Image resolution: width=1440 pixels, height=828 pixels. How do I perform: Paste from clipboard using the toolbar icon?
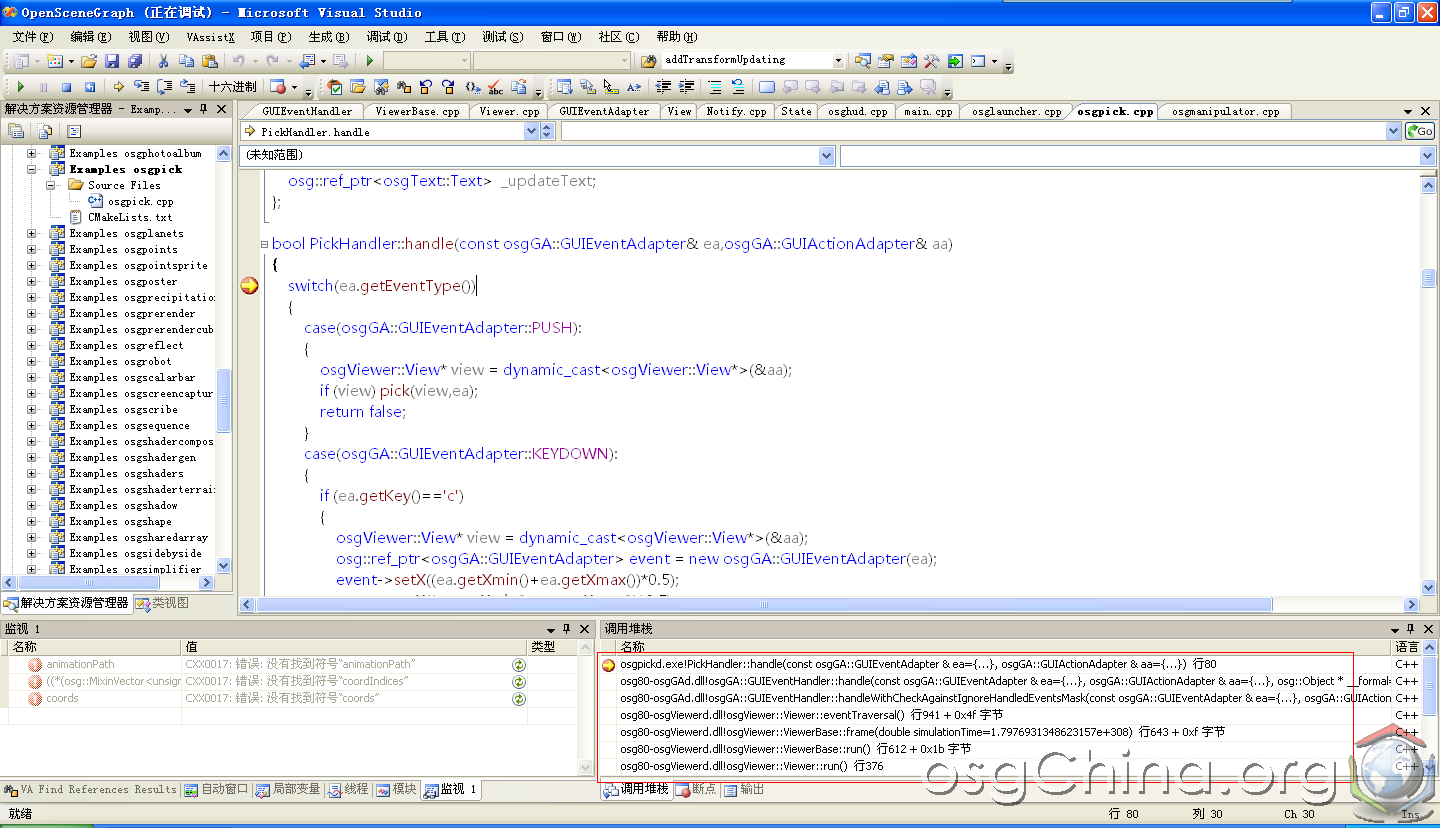pyautogui.click(x=209, y=60)
